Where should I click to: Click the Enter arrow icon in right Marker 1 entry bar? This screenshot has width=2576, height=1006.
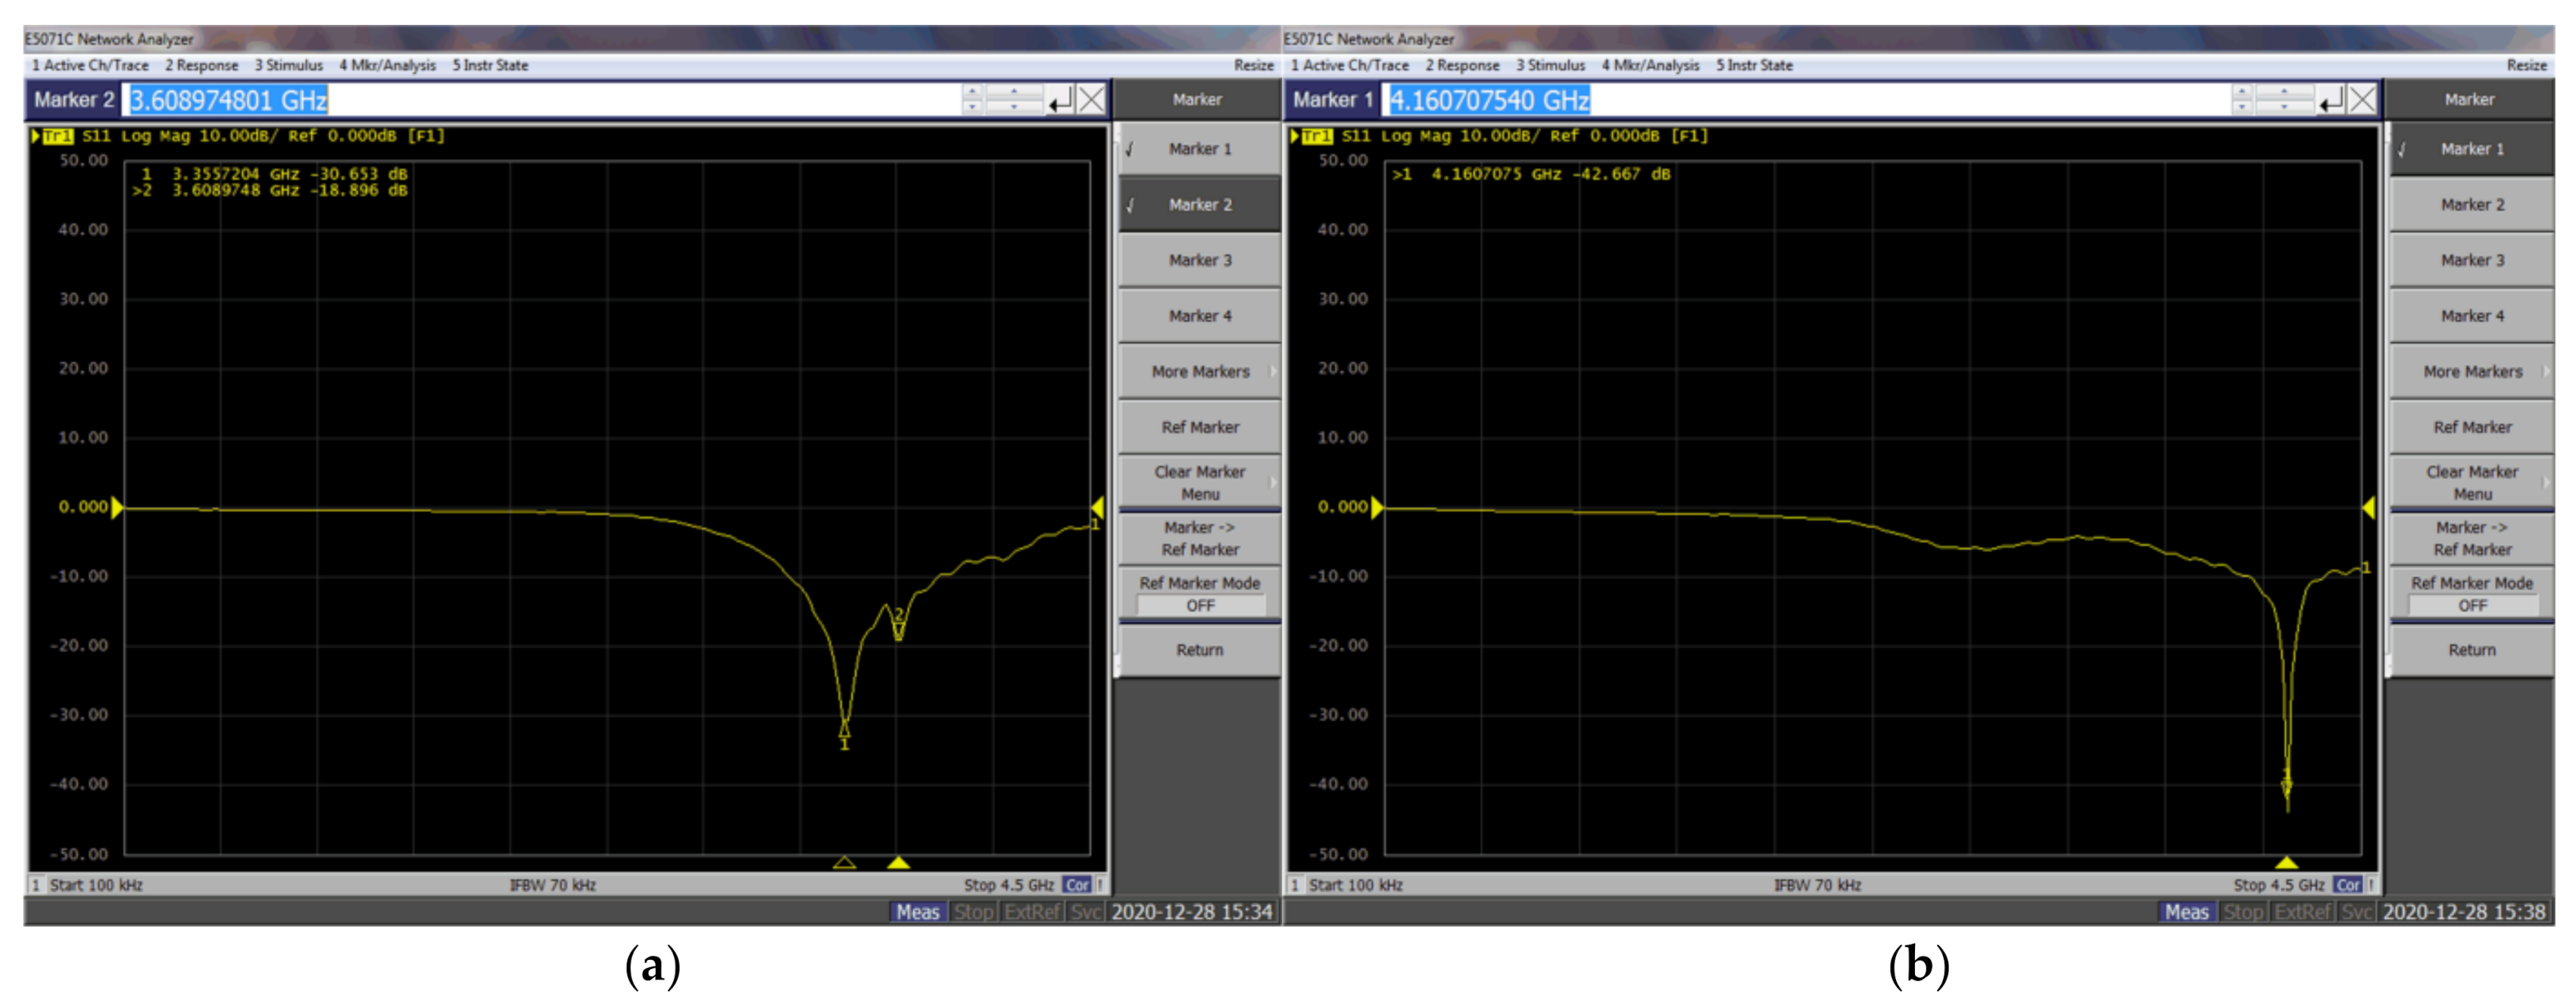coord(2331,100)
